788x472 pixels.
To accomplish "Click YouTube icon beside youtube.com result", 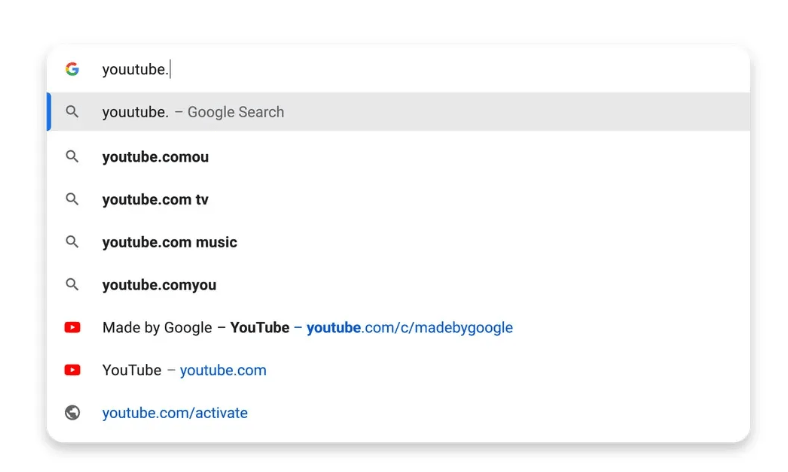I will 72,370.
